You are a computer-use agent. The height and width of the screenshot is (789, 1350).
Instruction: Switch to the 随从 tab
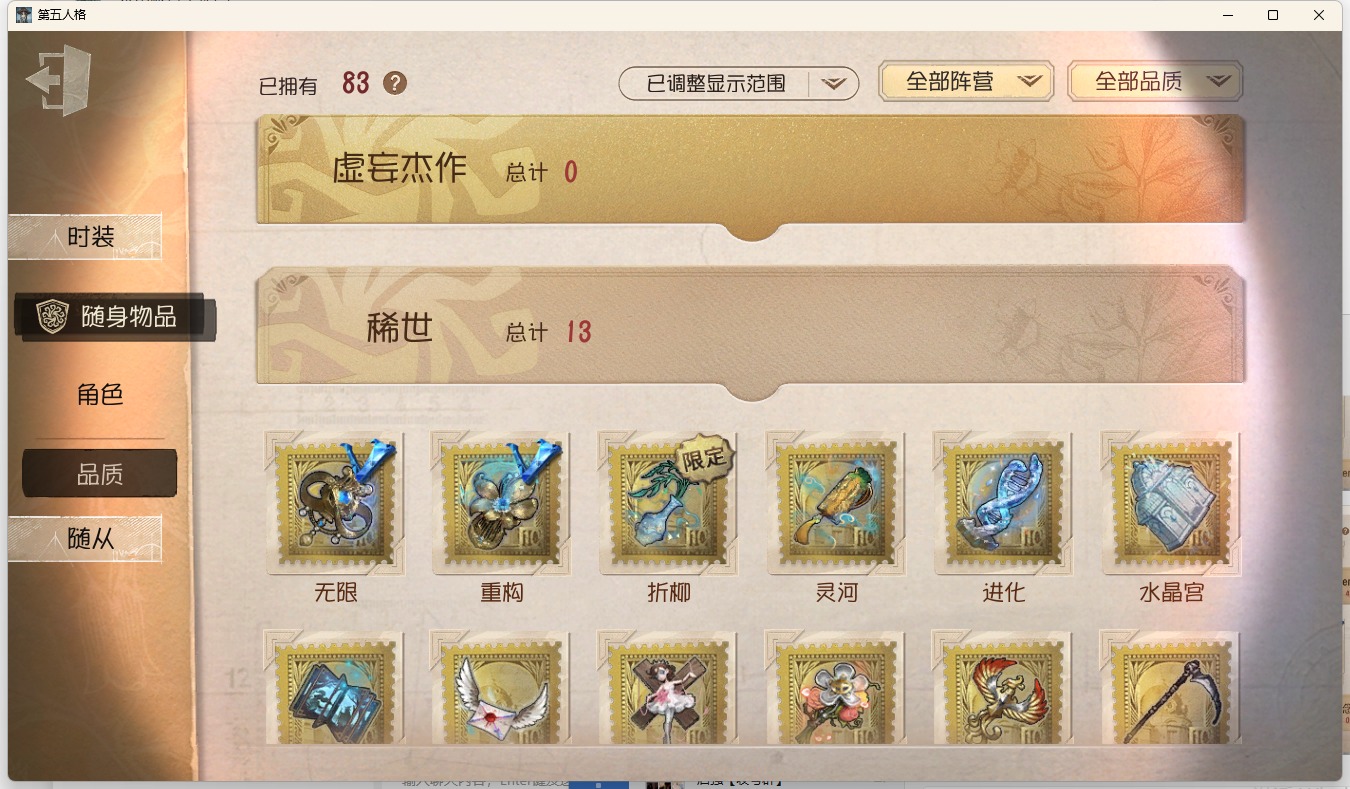click(85, 539)
